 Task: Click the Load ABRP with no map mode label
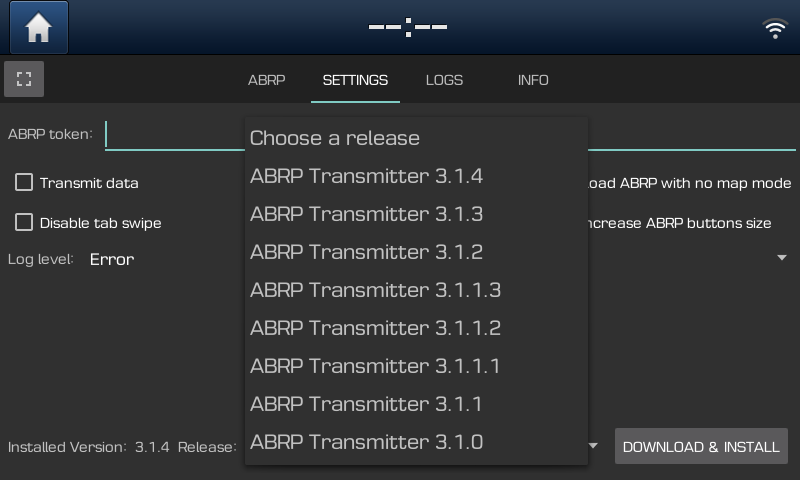(x=689, y=183)
